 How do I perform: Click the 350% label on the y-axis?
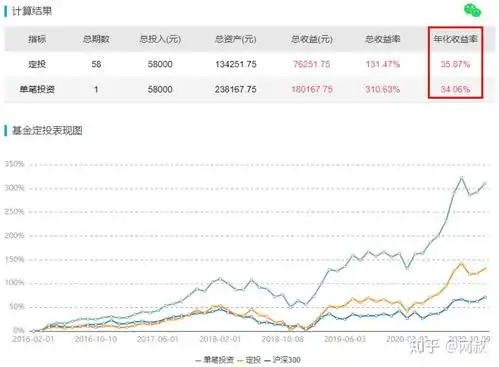coord(15,164)
